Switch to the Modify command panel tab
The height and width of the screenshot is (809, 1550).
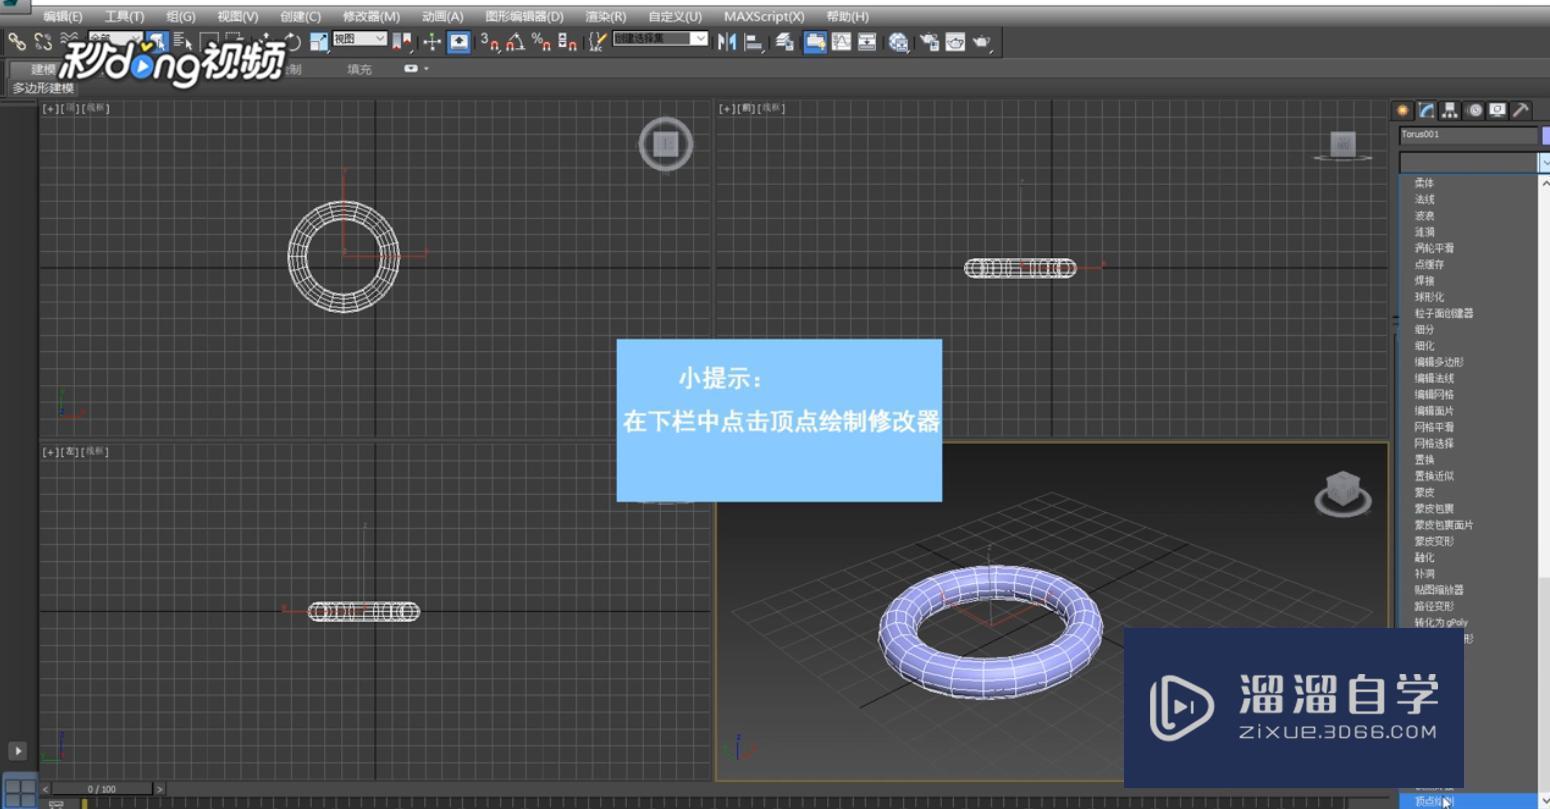click(x=1426, y=110)
